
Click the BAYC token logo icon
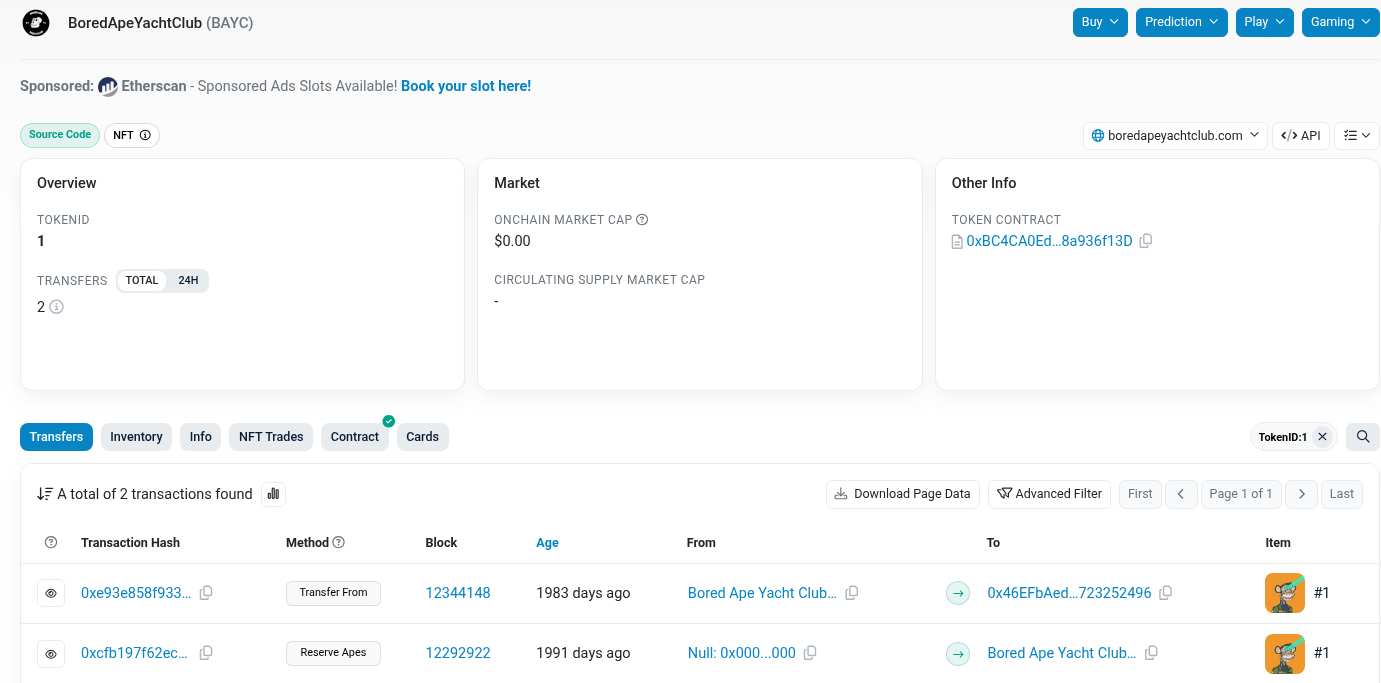[36, 22]
